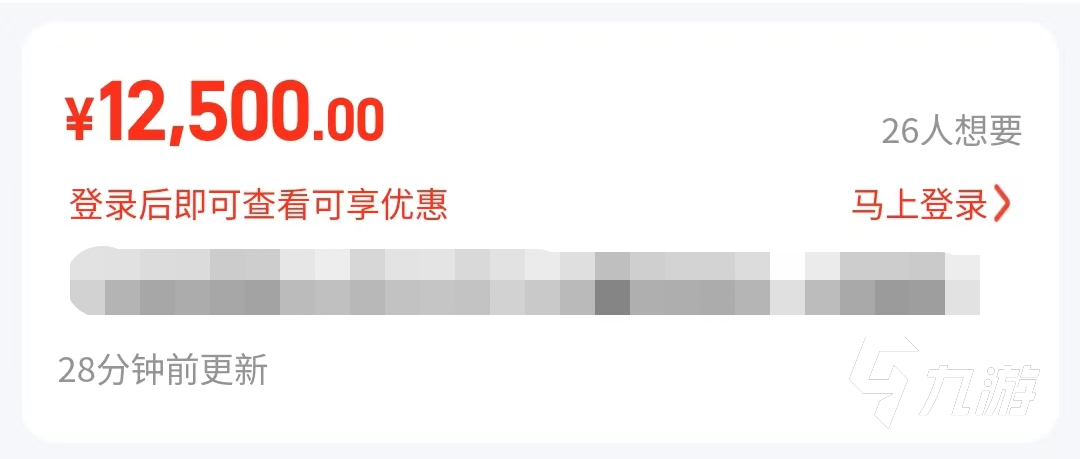1080x459 pixels.
Task: Tap the 马上登录 login link
Action: 931,204
